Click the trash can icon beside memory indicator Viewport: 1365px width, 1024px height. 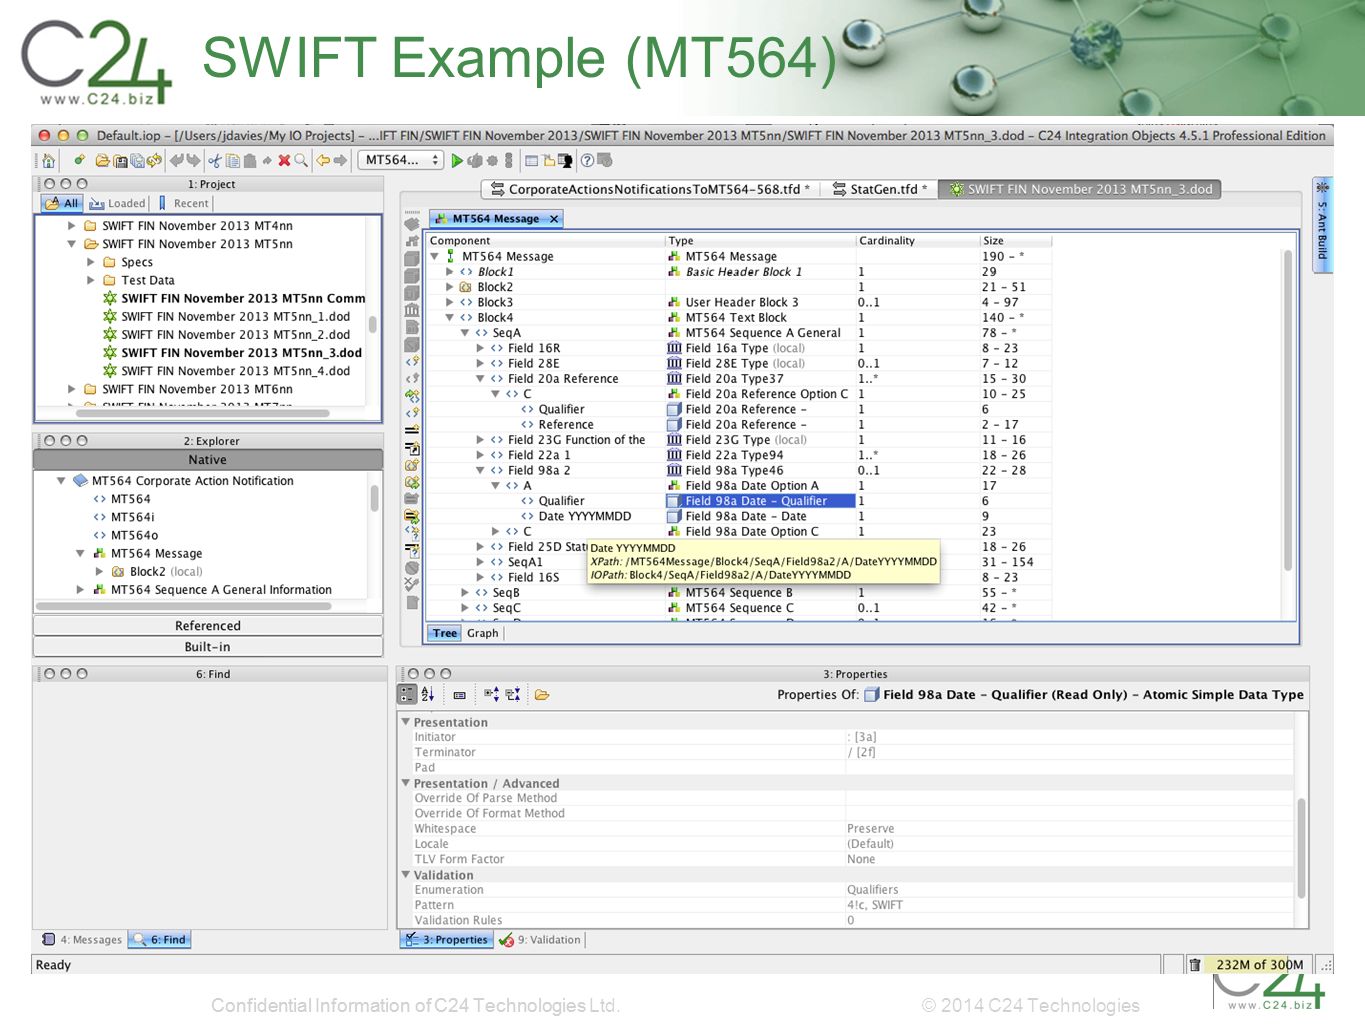(x=1194, y=965)
